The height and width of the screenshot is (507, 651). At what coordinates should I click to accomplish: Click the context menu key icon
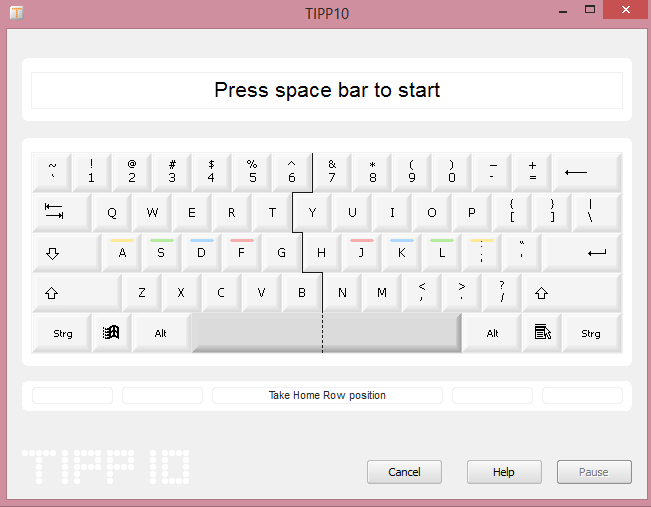(542, 333)
